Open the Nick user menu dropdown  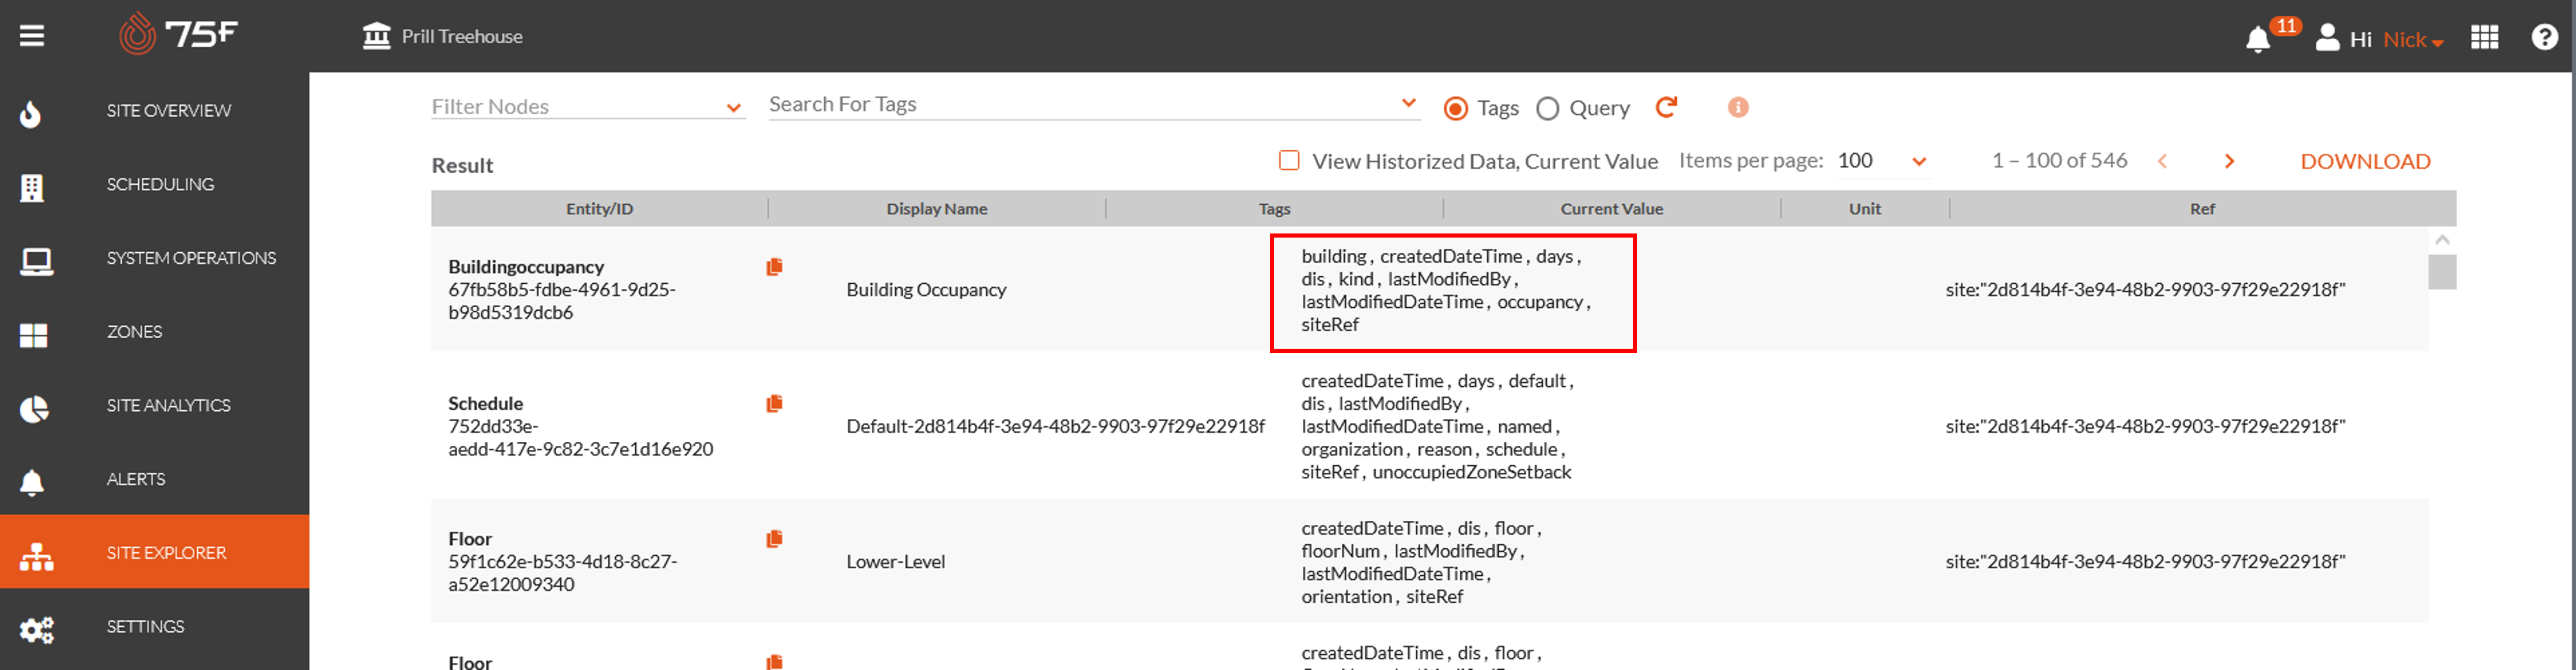point(2413,40)
